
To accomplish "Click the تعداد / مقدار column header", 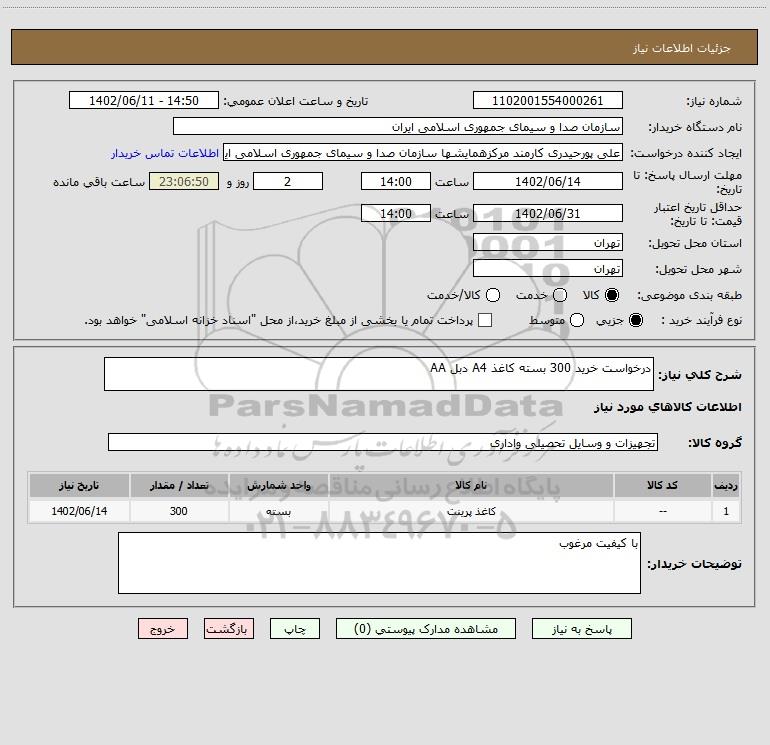I will coord(179,485).
